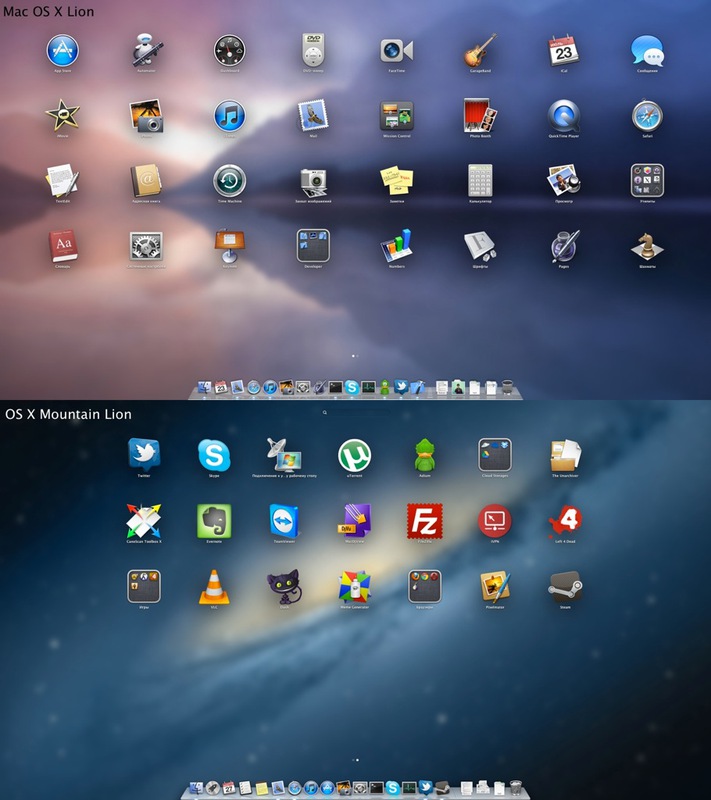Launch DVD Player from Launchpad
This screenshot has width=711, height=800.
pos(313,51)
